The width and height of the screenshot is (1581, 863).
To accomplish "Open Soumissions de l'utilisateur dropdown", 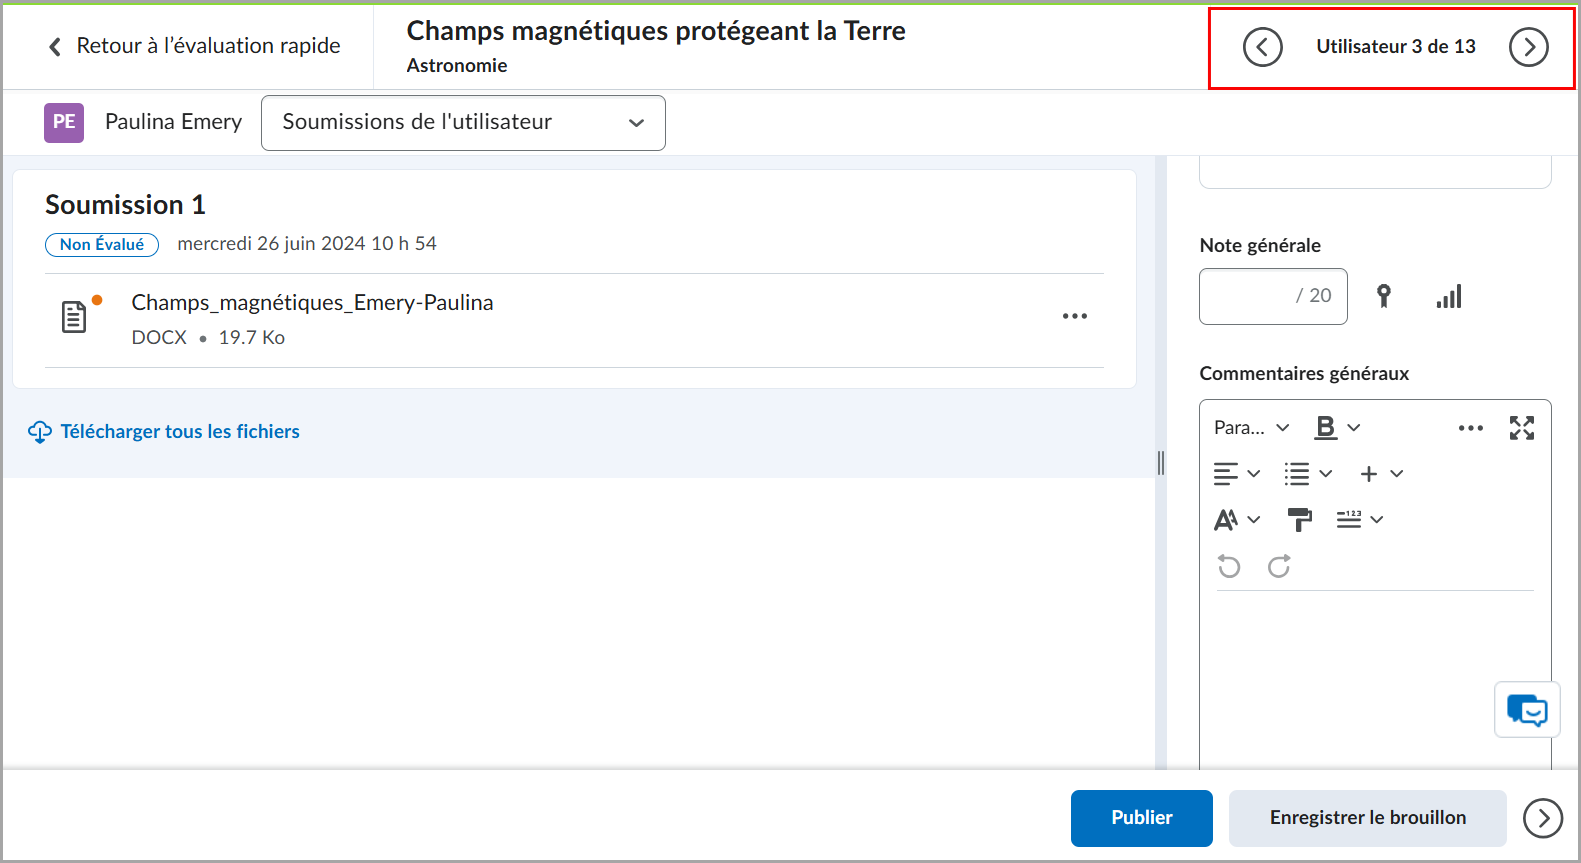I will point(463,123).
